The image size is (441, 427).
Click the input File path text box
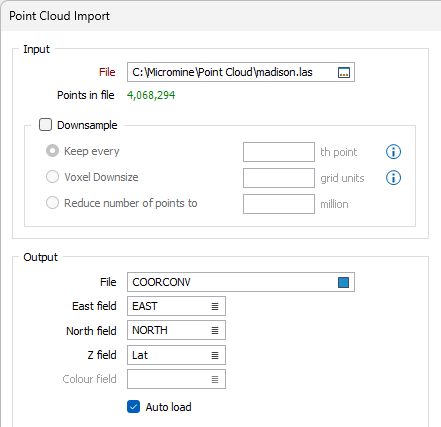click(x=241, y=72)
